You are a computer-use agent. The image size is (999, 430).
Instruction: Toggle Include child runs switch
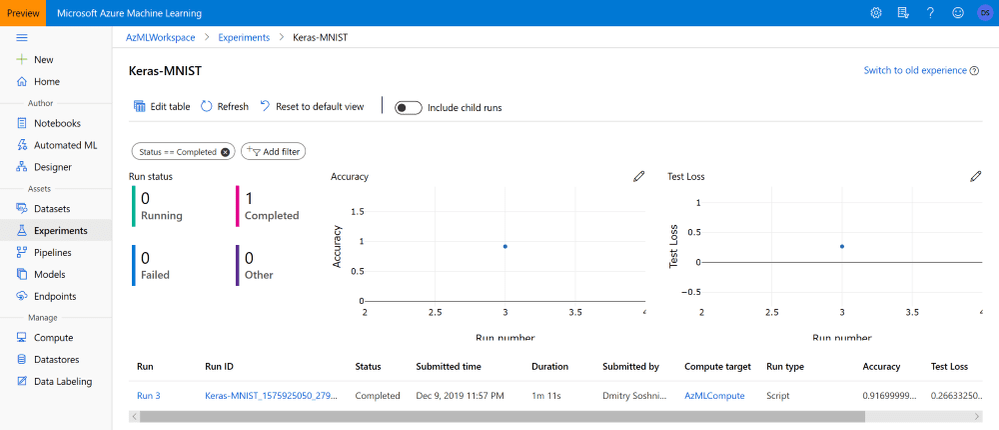(x=408, y=108)
